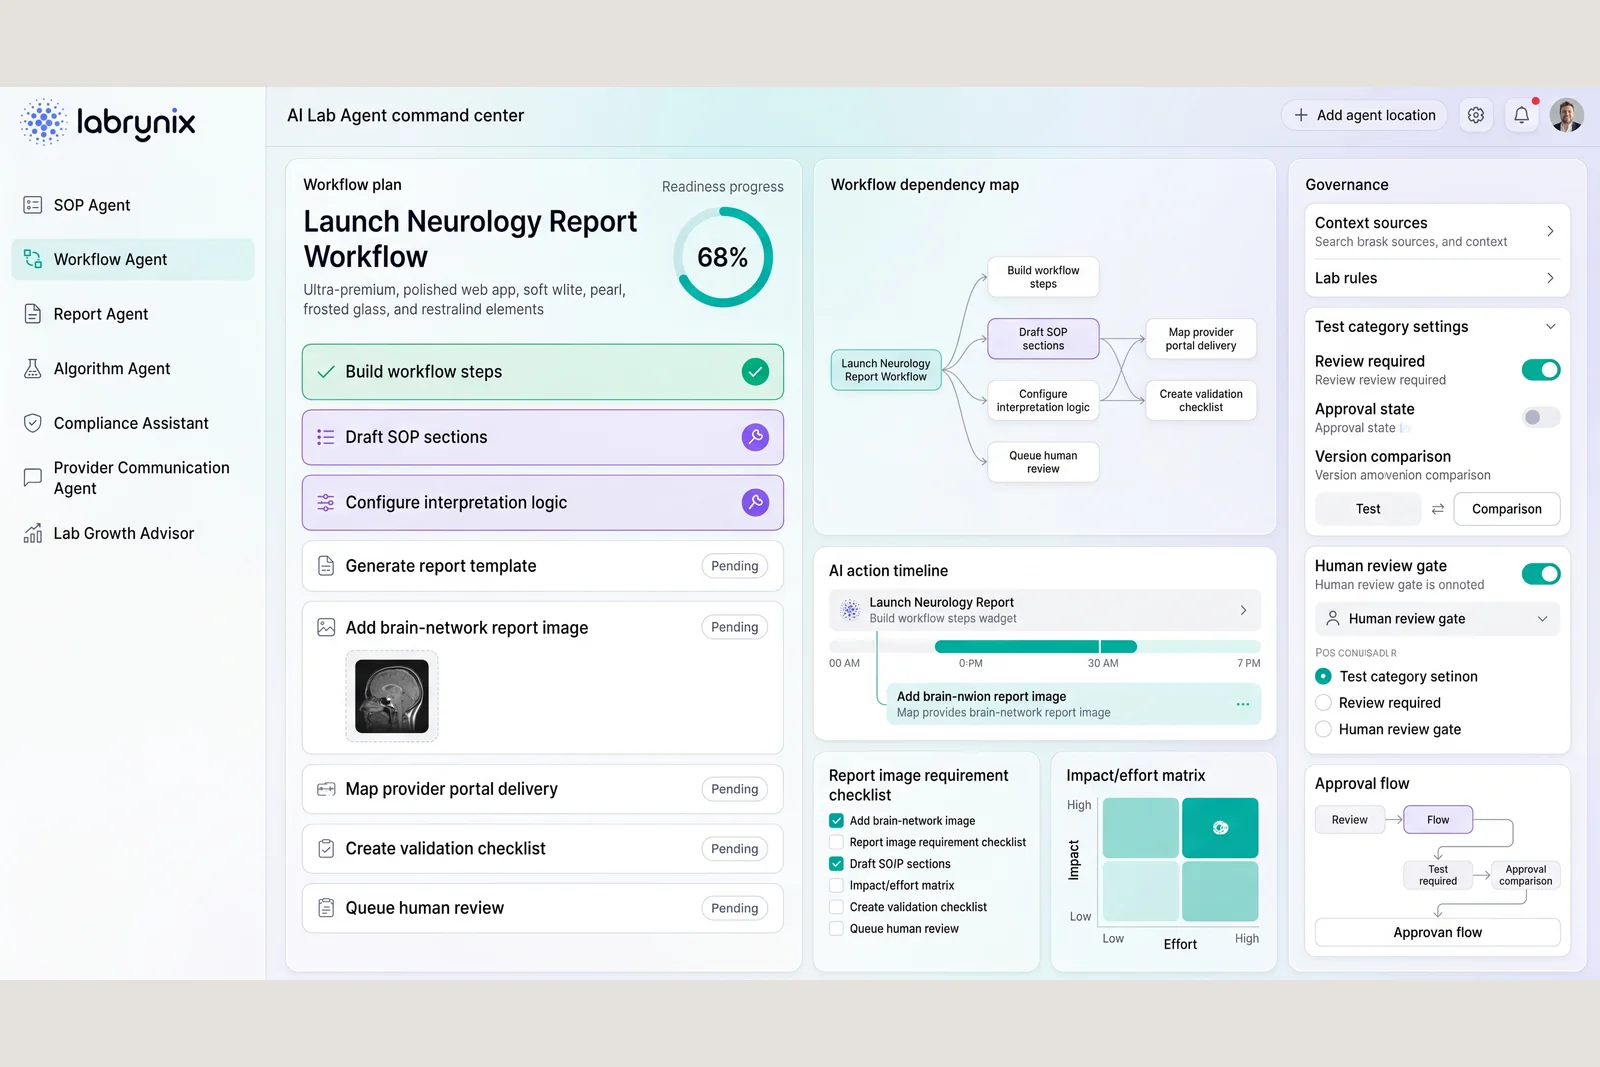
Task: Click the dark teal high-impact matrix cell
Action: click(1220, 828)
